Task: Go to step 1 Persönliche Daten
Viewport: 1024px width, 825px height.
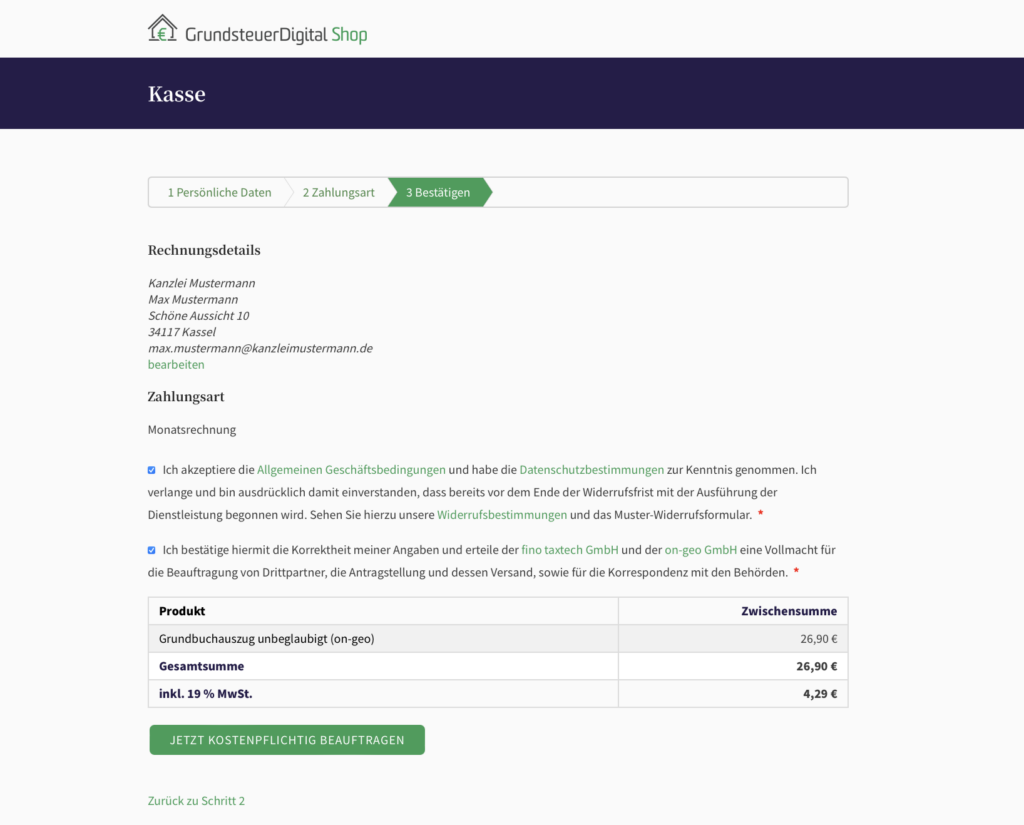Action: point(219,193)
